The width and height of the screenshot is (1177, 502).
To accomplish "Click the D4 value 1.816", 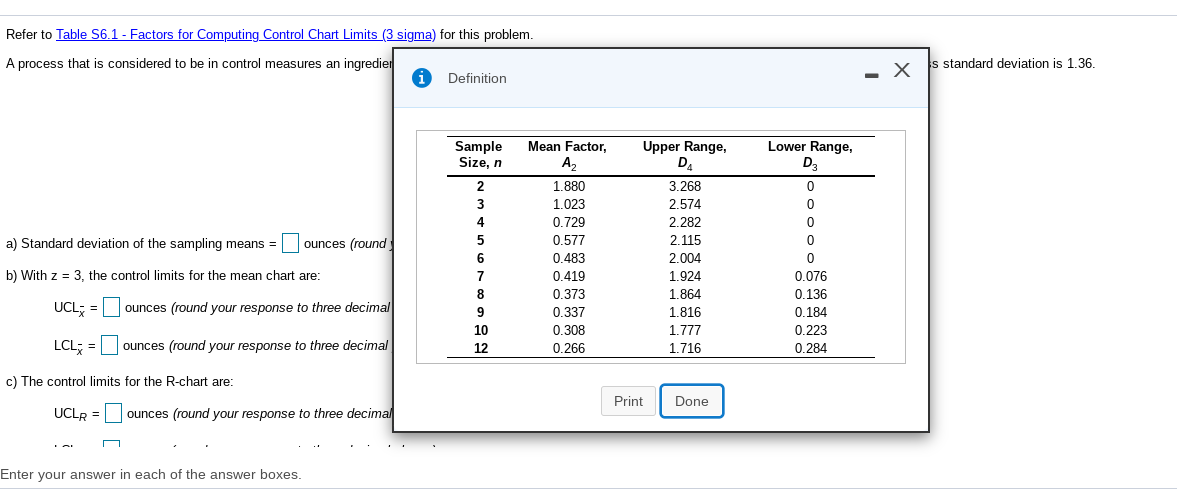I will point(685,313).
